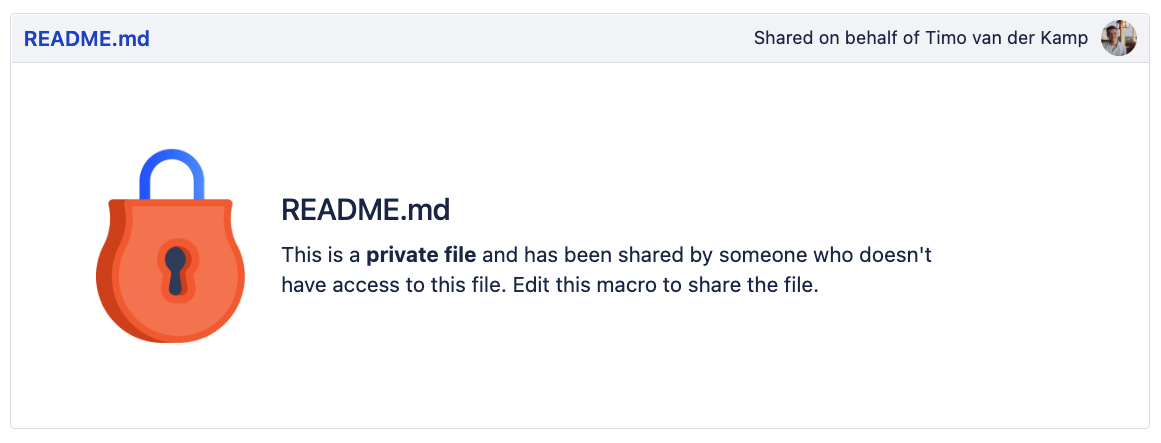
Task: Select the large README.md heading
Action: 365,210
